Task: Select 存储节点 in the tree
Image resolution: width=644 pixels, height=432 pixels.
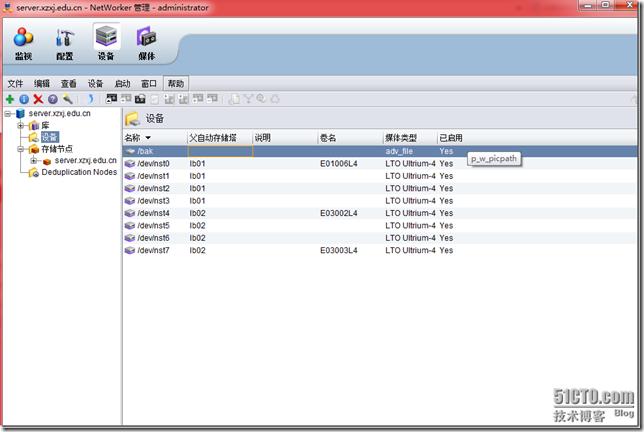Action: tap(57, 149)
